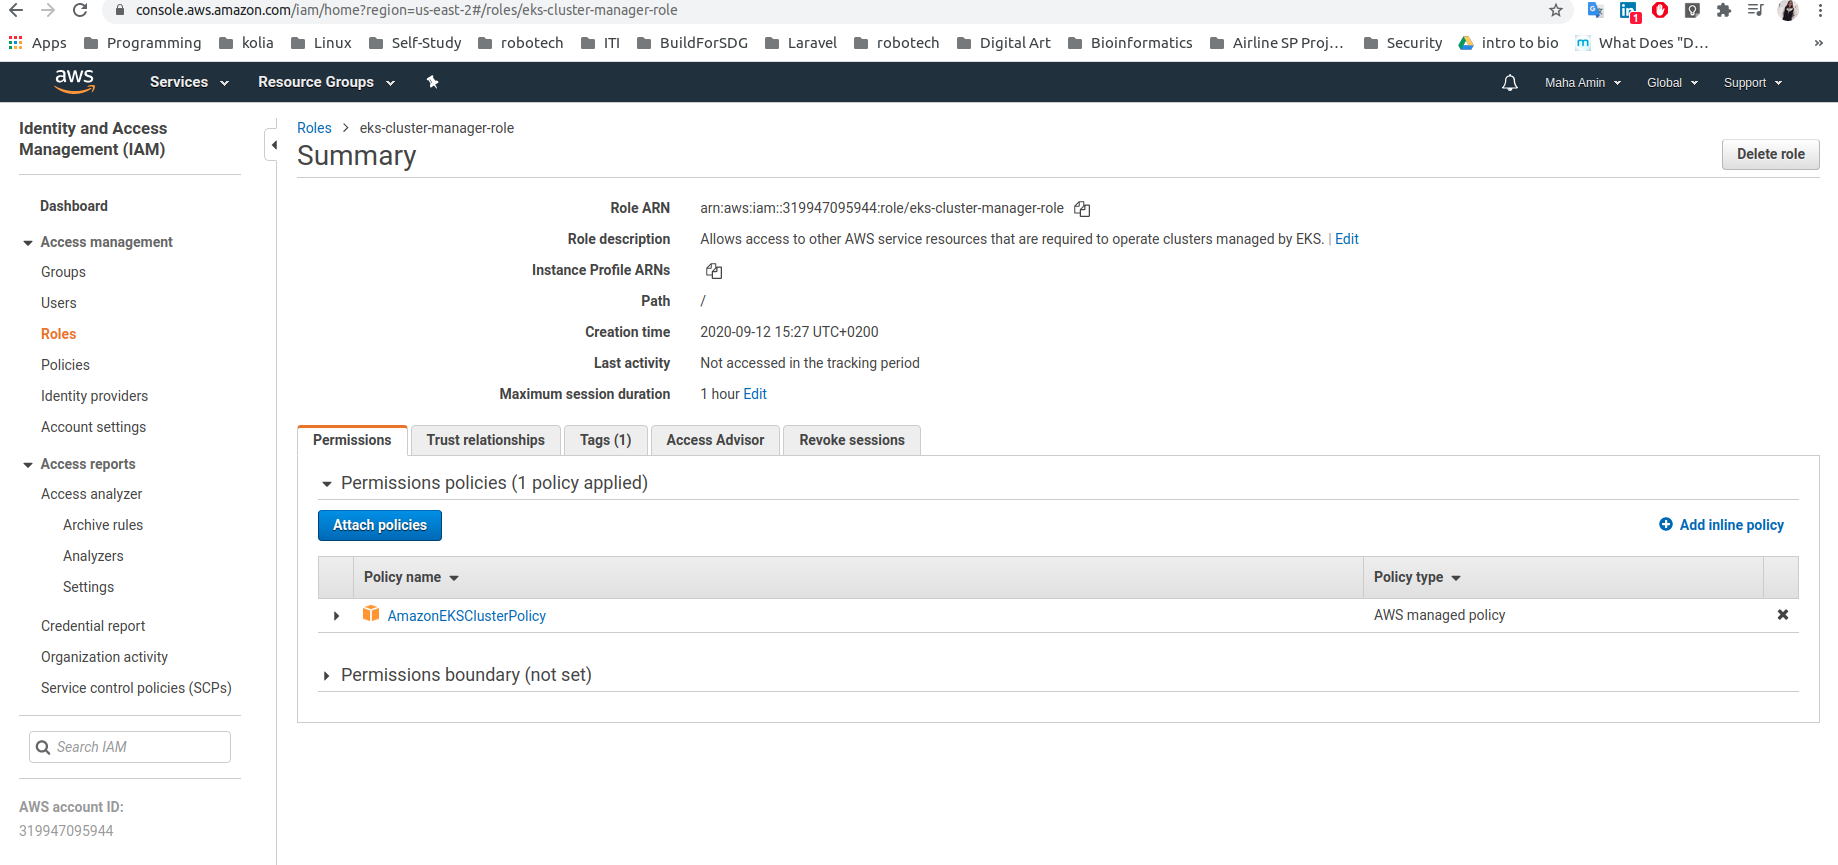The image size is (1838, 865).
Task: Open the AmazonEKSClusterPolicy link
Action: pos(467,616)
